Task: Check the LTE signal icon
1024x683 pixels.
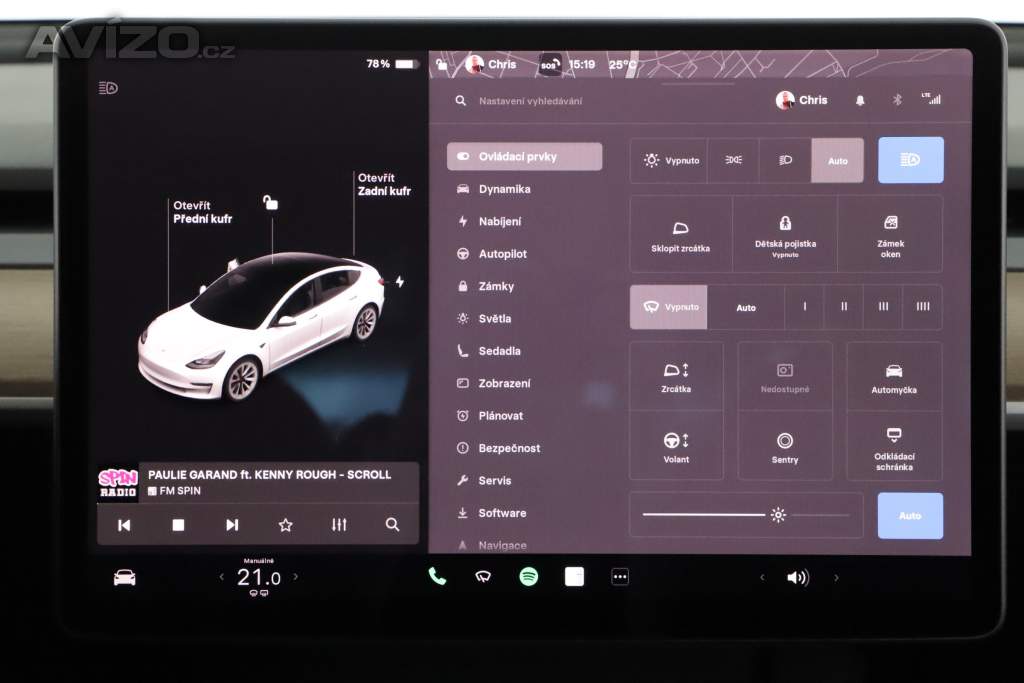Action: [932, 99]
